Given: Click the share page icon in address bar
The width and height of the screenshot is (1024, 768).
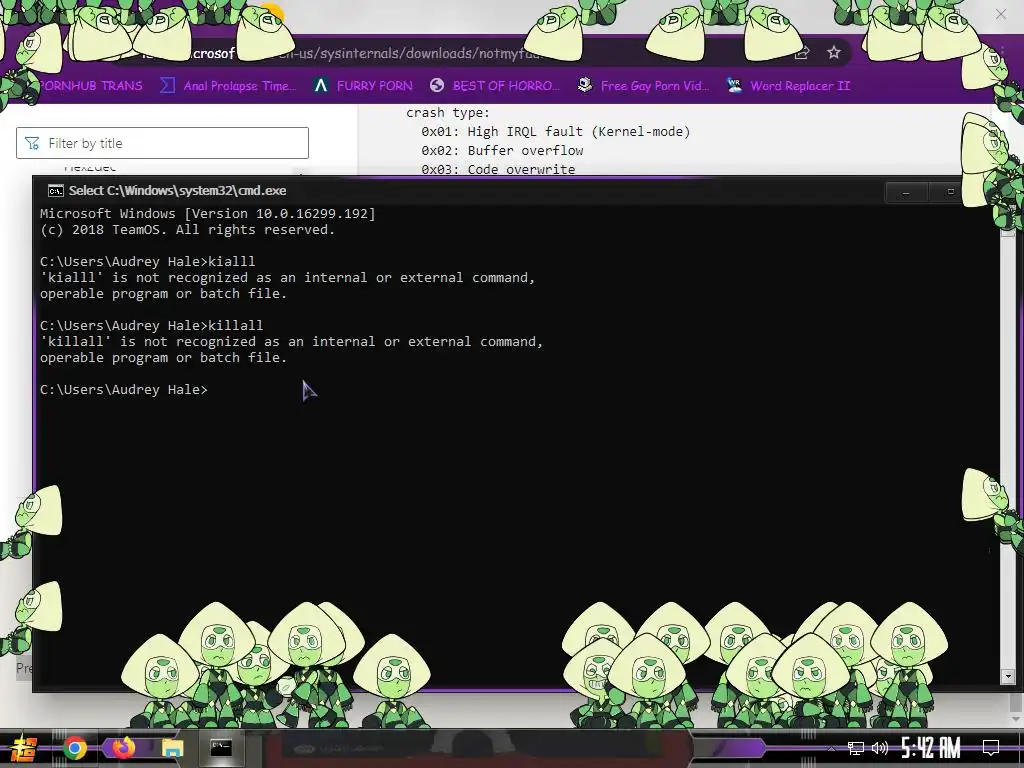Looking at the screenshot, I should pos(802,53).
